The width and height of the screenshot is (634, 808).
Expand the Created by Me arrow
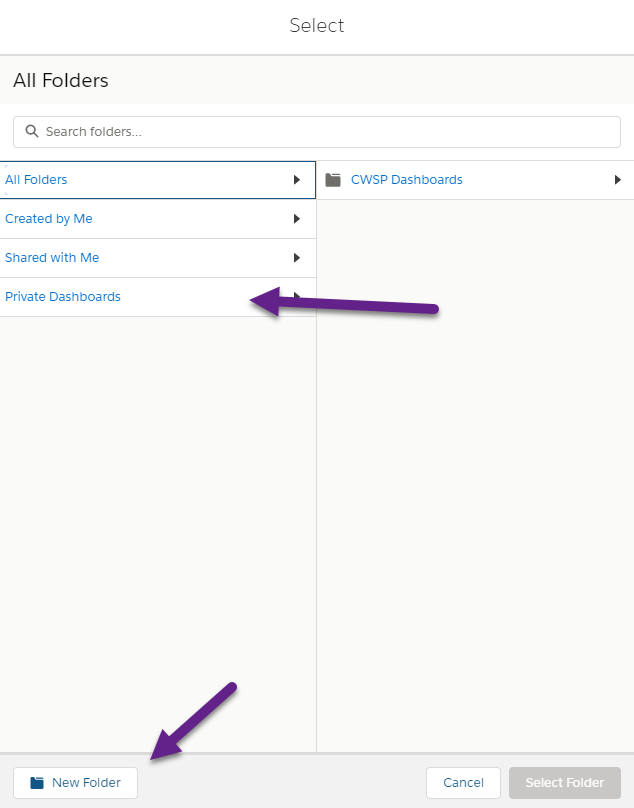[296, 219]
